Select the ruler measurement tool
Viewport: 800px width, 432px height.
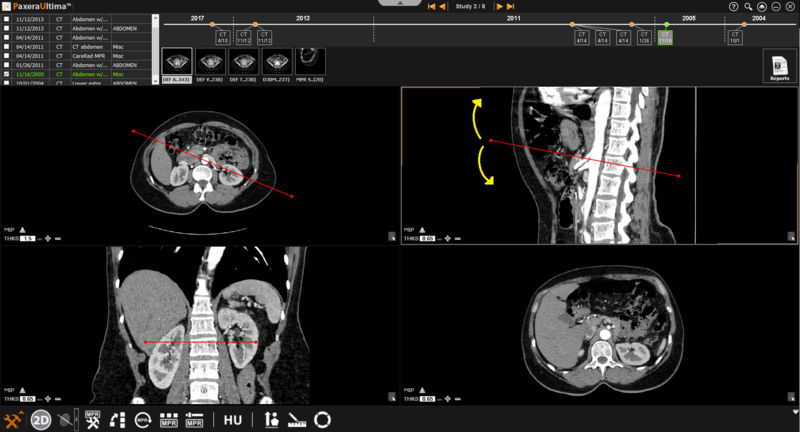(297, 420)
